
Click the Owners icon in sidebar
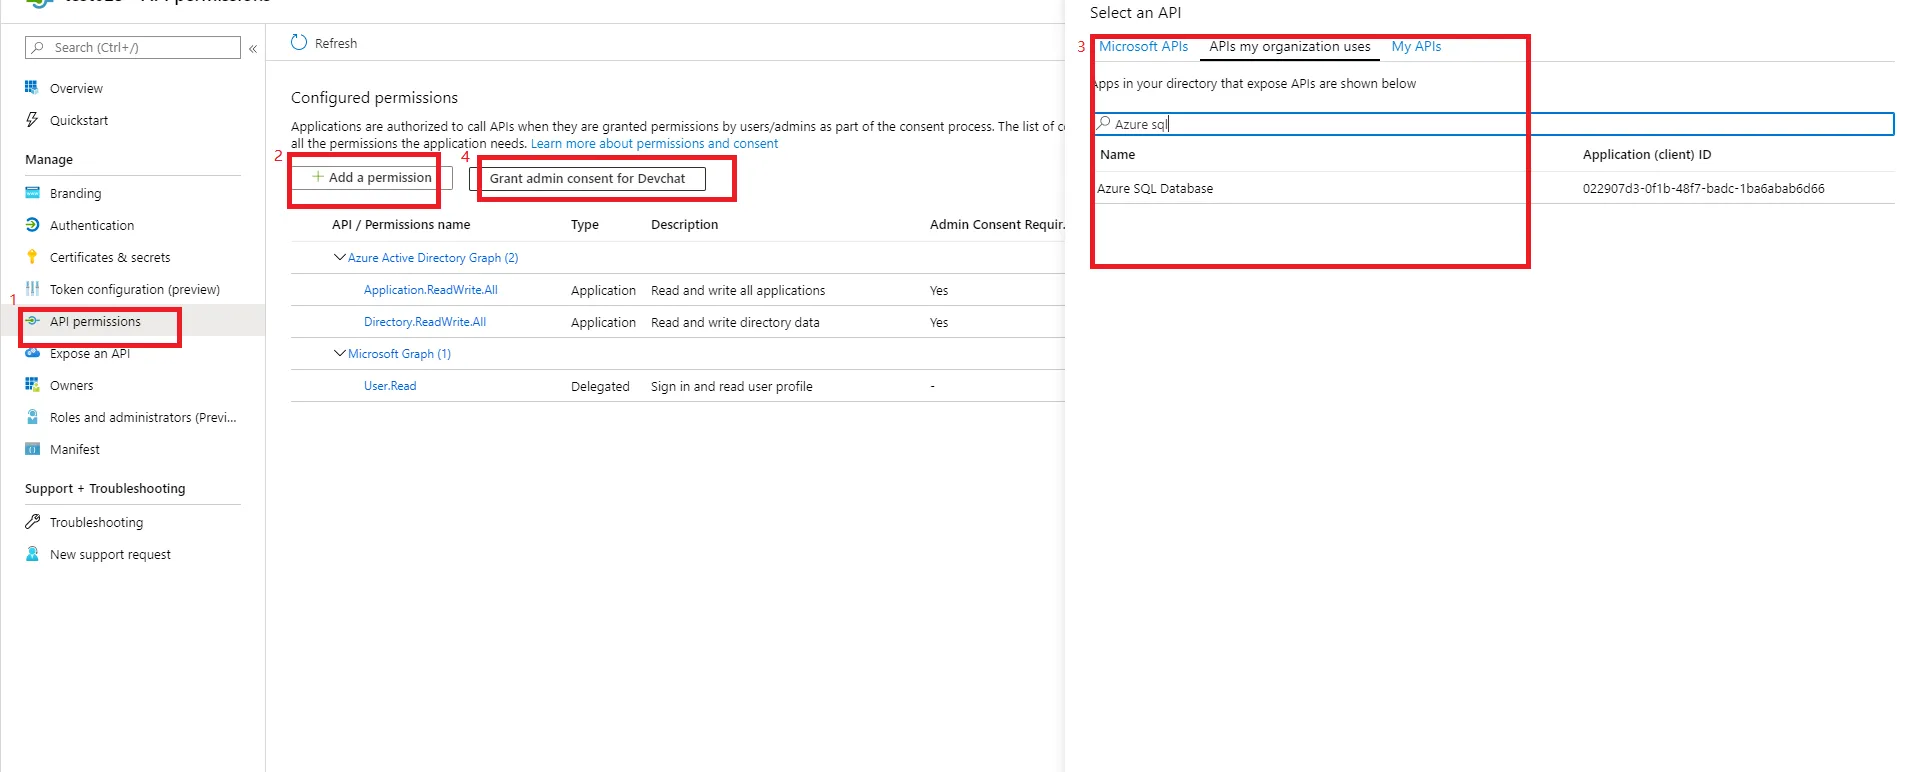tap(32, 385)
